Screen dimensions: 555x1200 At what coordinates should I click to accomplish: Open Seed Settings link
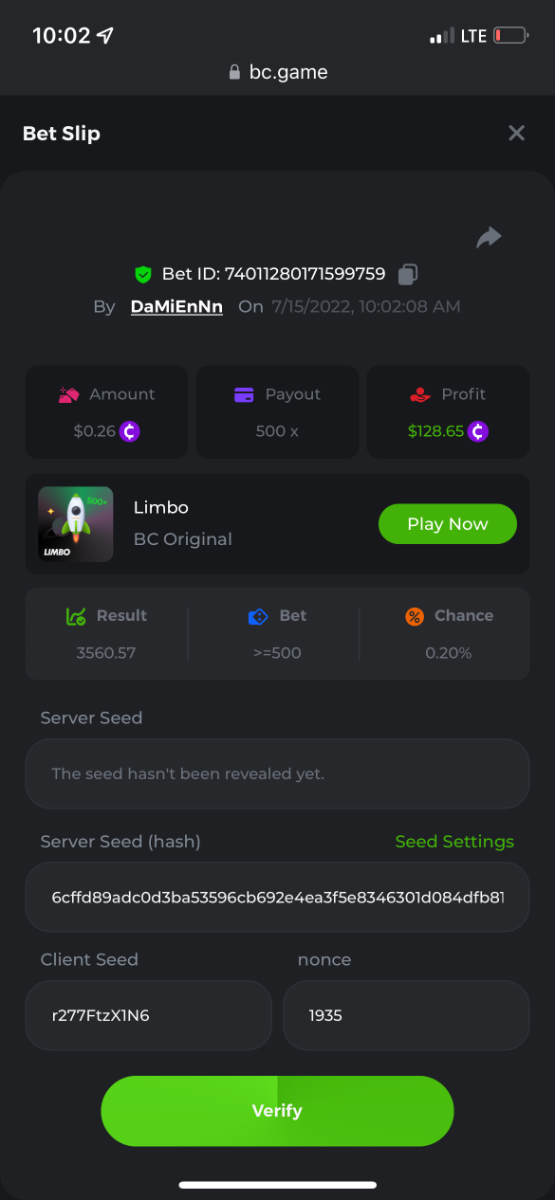[x=455, y=841]
